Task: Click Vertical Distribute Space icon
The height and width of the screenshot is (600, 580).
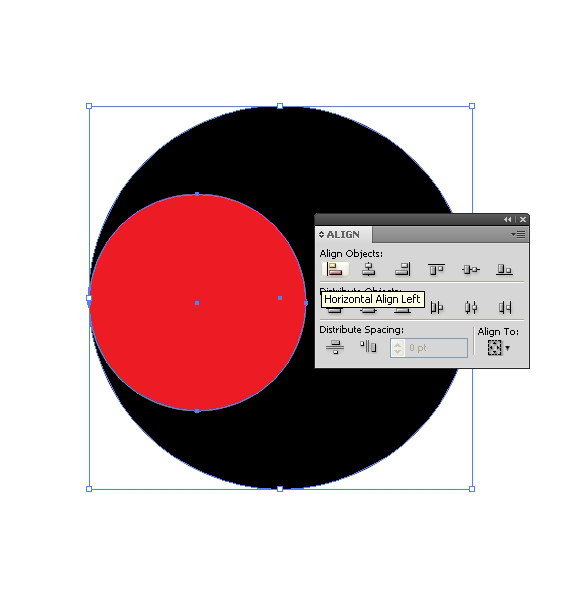Action: click(335, 347)
